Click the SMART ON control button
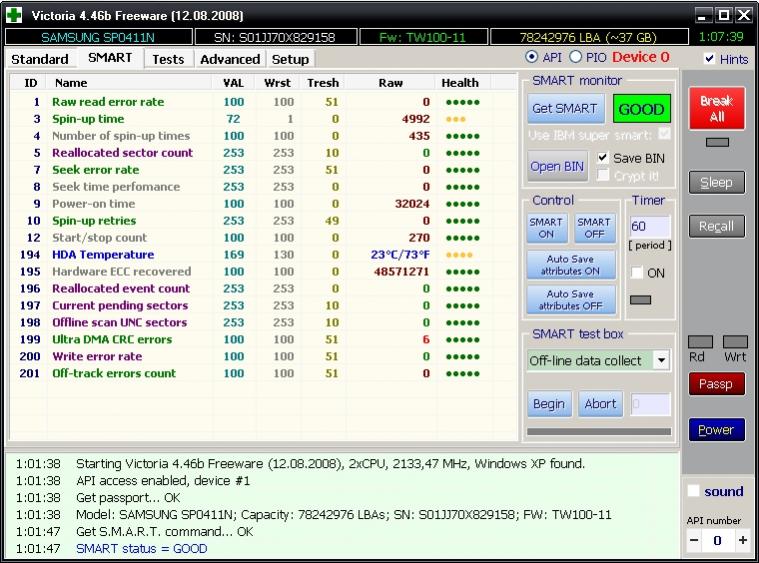759x563 pixels. [546, 228]
